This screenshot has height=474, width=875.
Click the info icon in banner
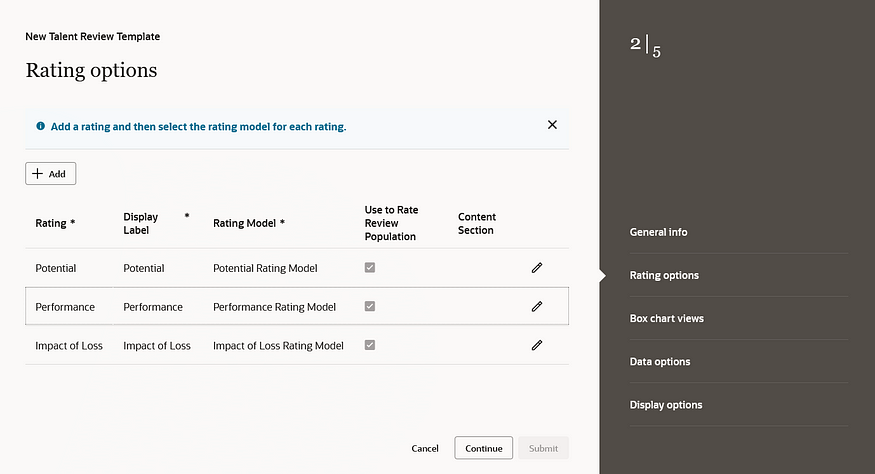point(40,127)
